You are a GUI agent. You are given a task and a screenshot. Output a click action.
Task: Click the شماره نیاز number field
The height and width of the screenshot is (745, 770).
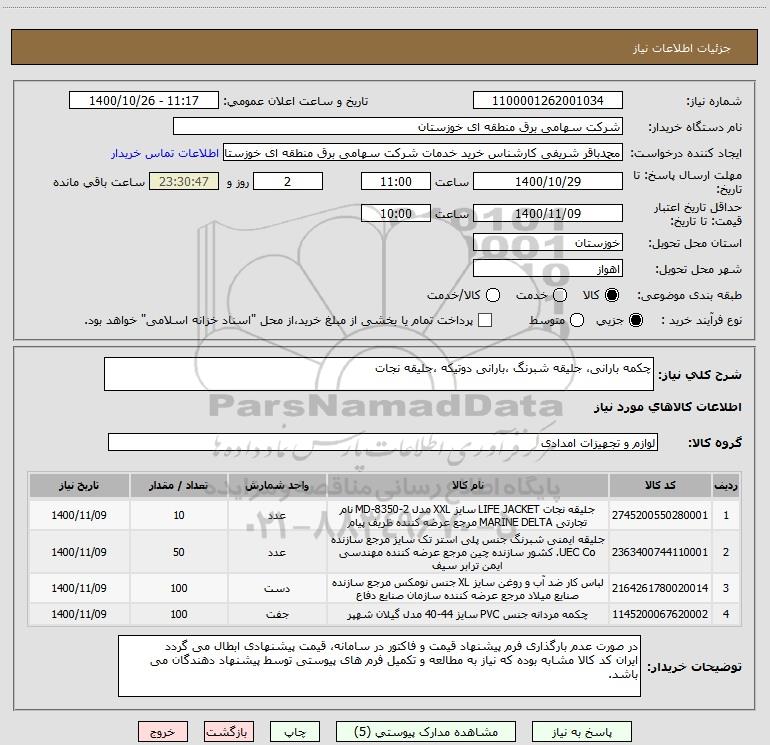(547, 101)
